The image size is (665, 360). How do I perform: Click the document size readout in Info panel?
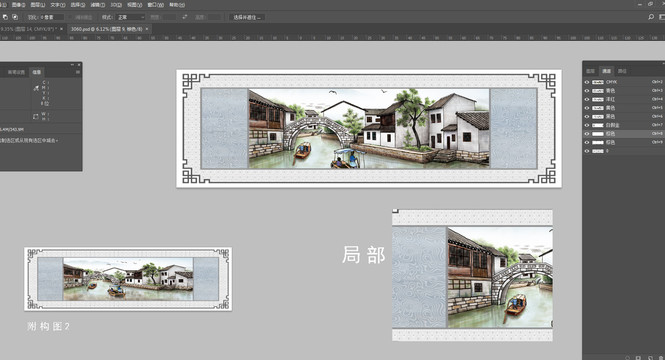pyautogui.click(x=12, y=129)
